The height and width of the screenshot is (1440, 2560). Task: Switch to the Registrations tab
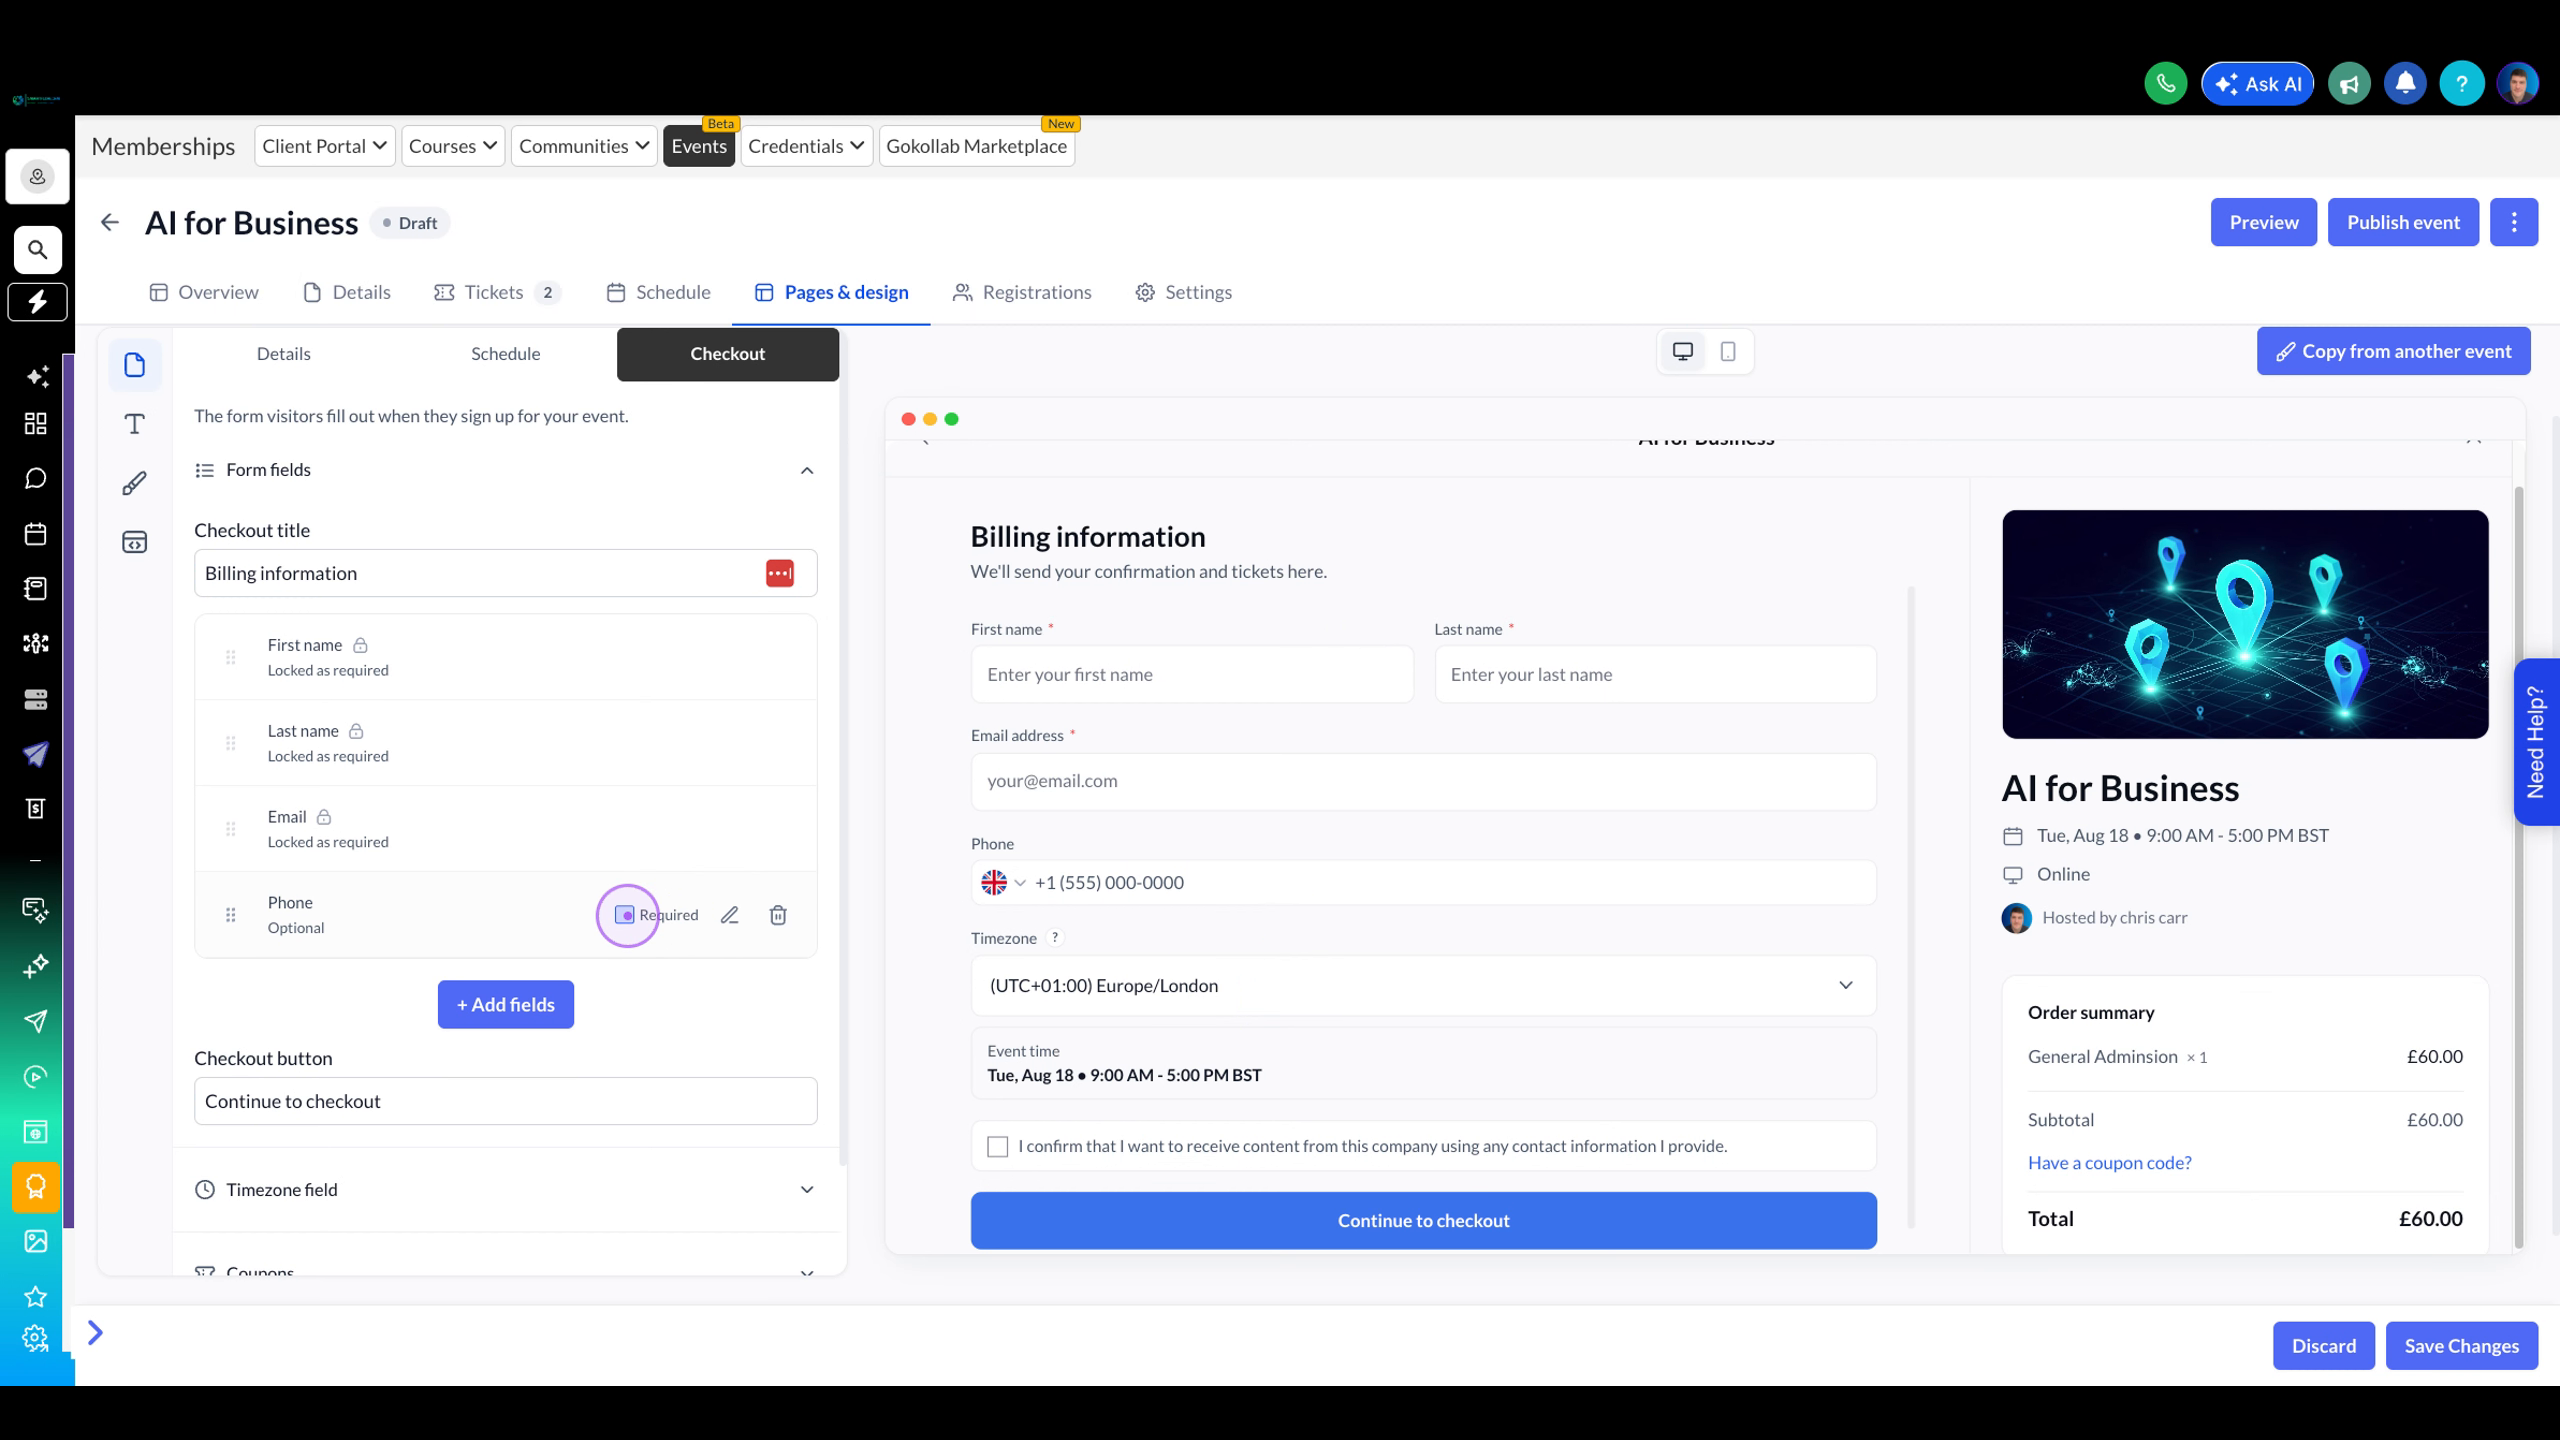click(x=1022, y=292)
